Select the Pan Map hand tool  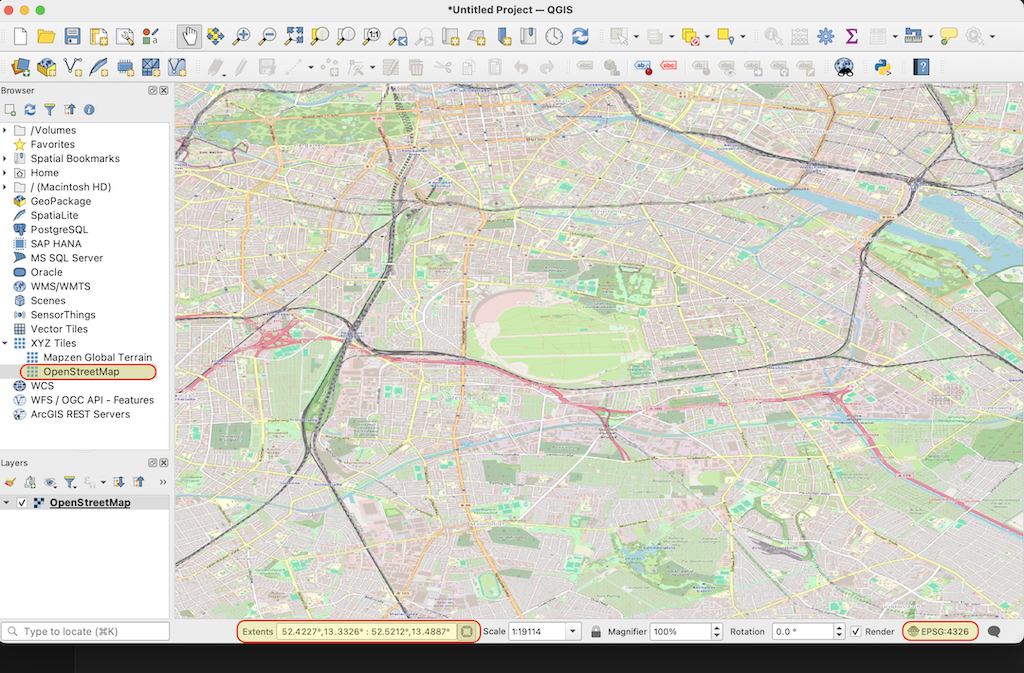189,36
